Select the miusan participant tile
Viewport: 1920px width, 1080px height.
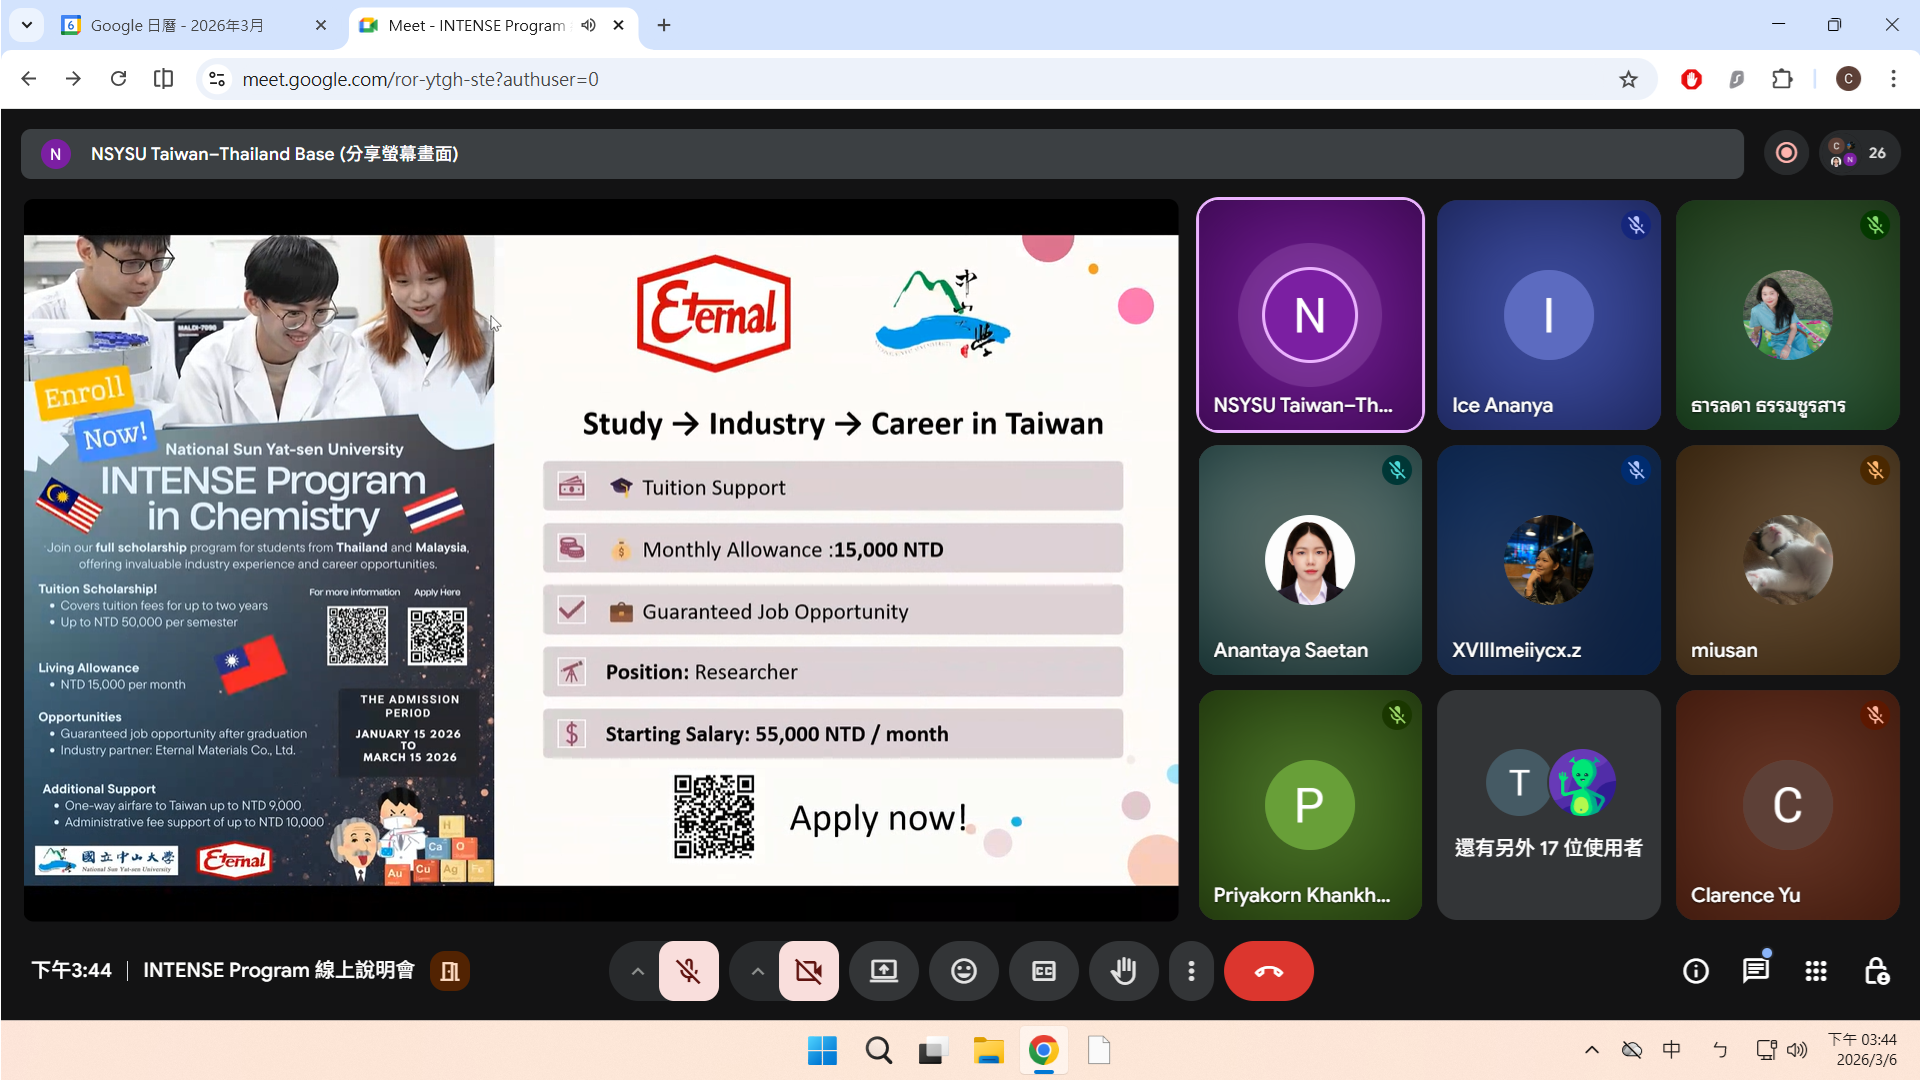(x=1788, y=560)
